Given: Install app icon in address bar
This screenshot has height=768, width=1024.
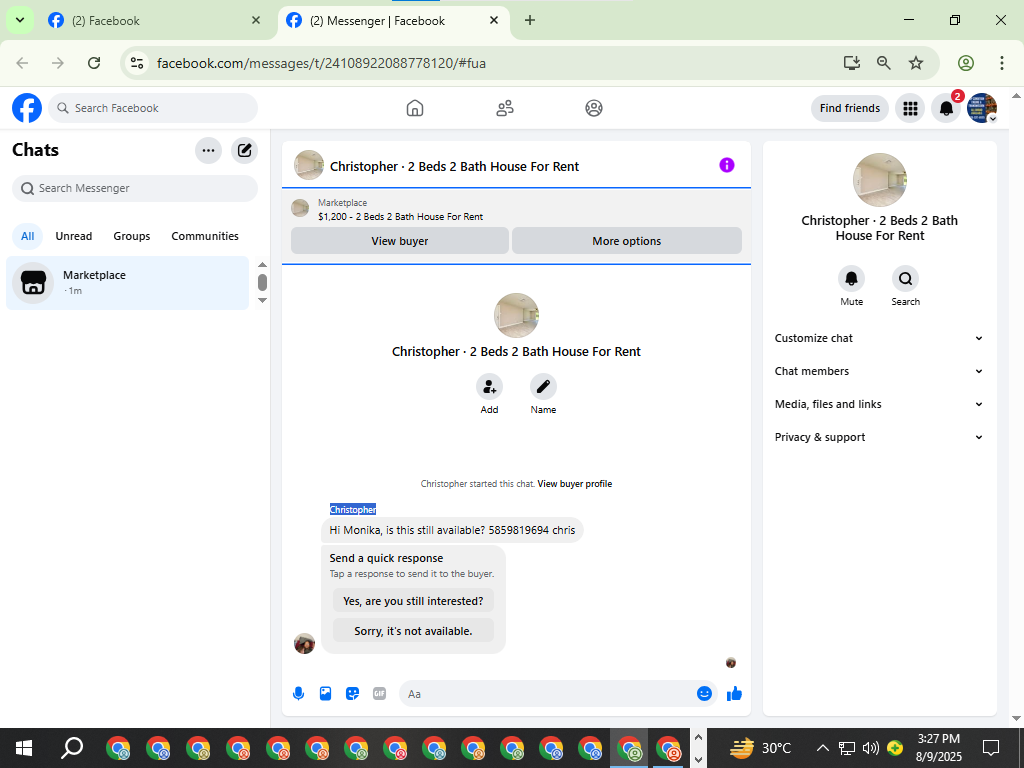Looking at the screenshot, I should (852, 63).
